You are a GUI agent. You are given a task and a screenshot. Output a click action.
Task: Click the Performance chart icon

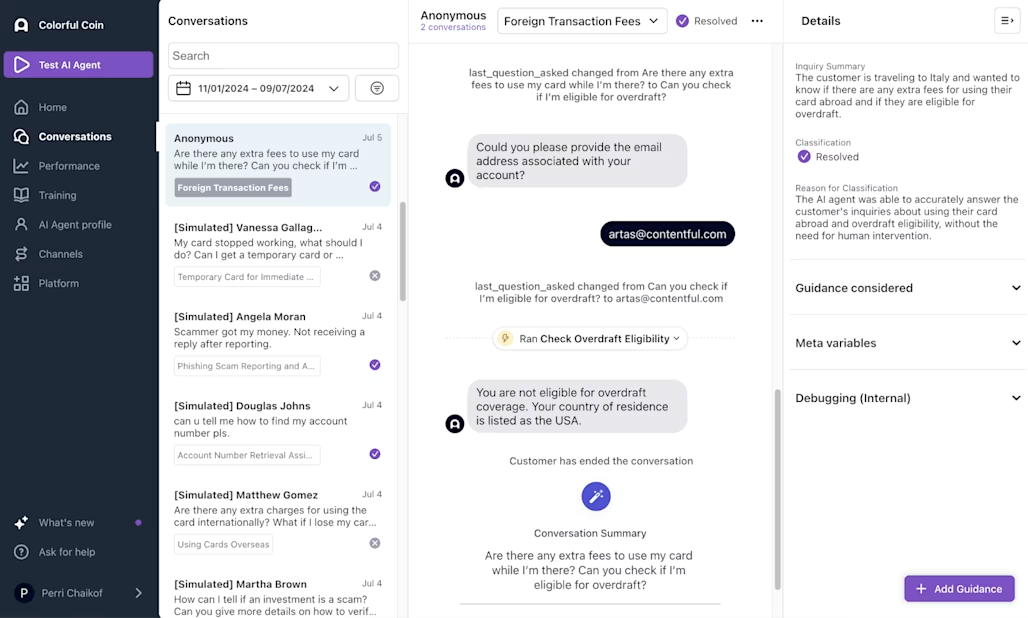21,166
